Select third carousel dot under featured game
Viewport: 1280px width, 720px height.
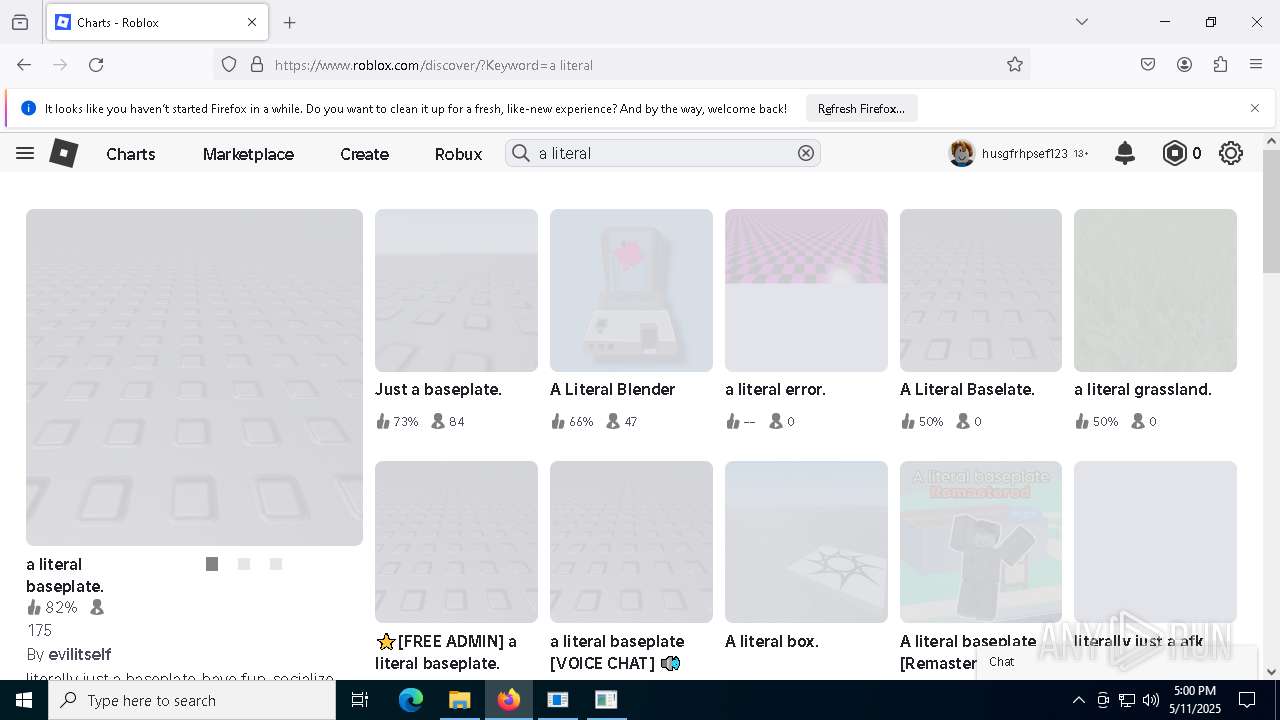point(276,564)
